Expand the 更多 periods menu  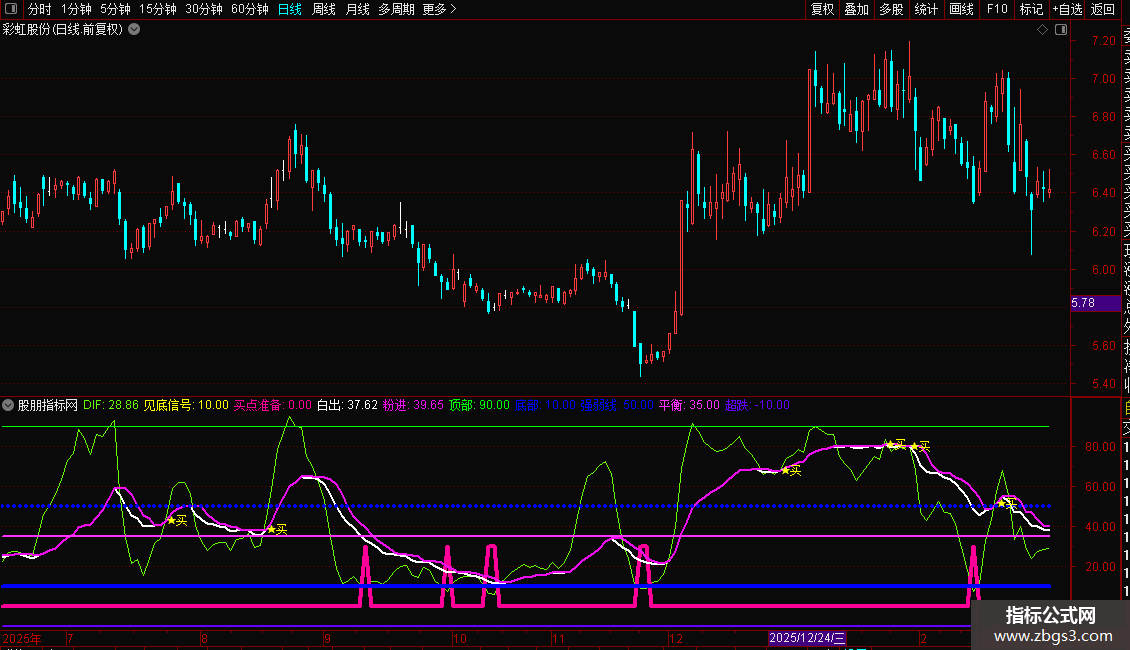[x=439, y=9]
